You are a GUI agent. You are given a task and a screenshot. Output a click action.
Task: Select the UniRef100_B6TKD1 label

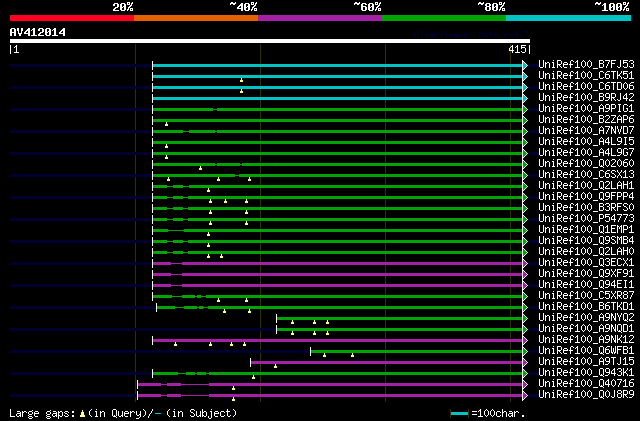tap(586, 307)
